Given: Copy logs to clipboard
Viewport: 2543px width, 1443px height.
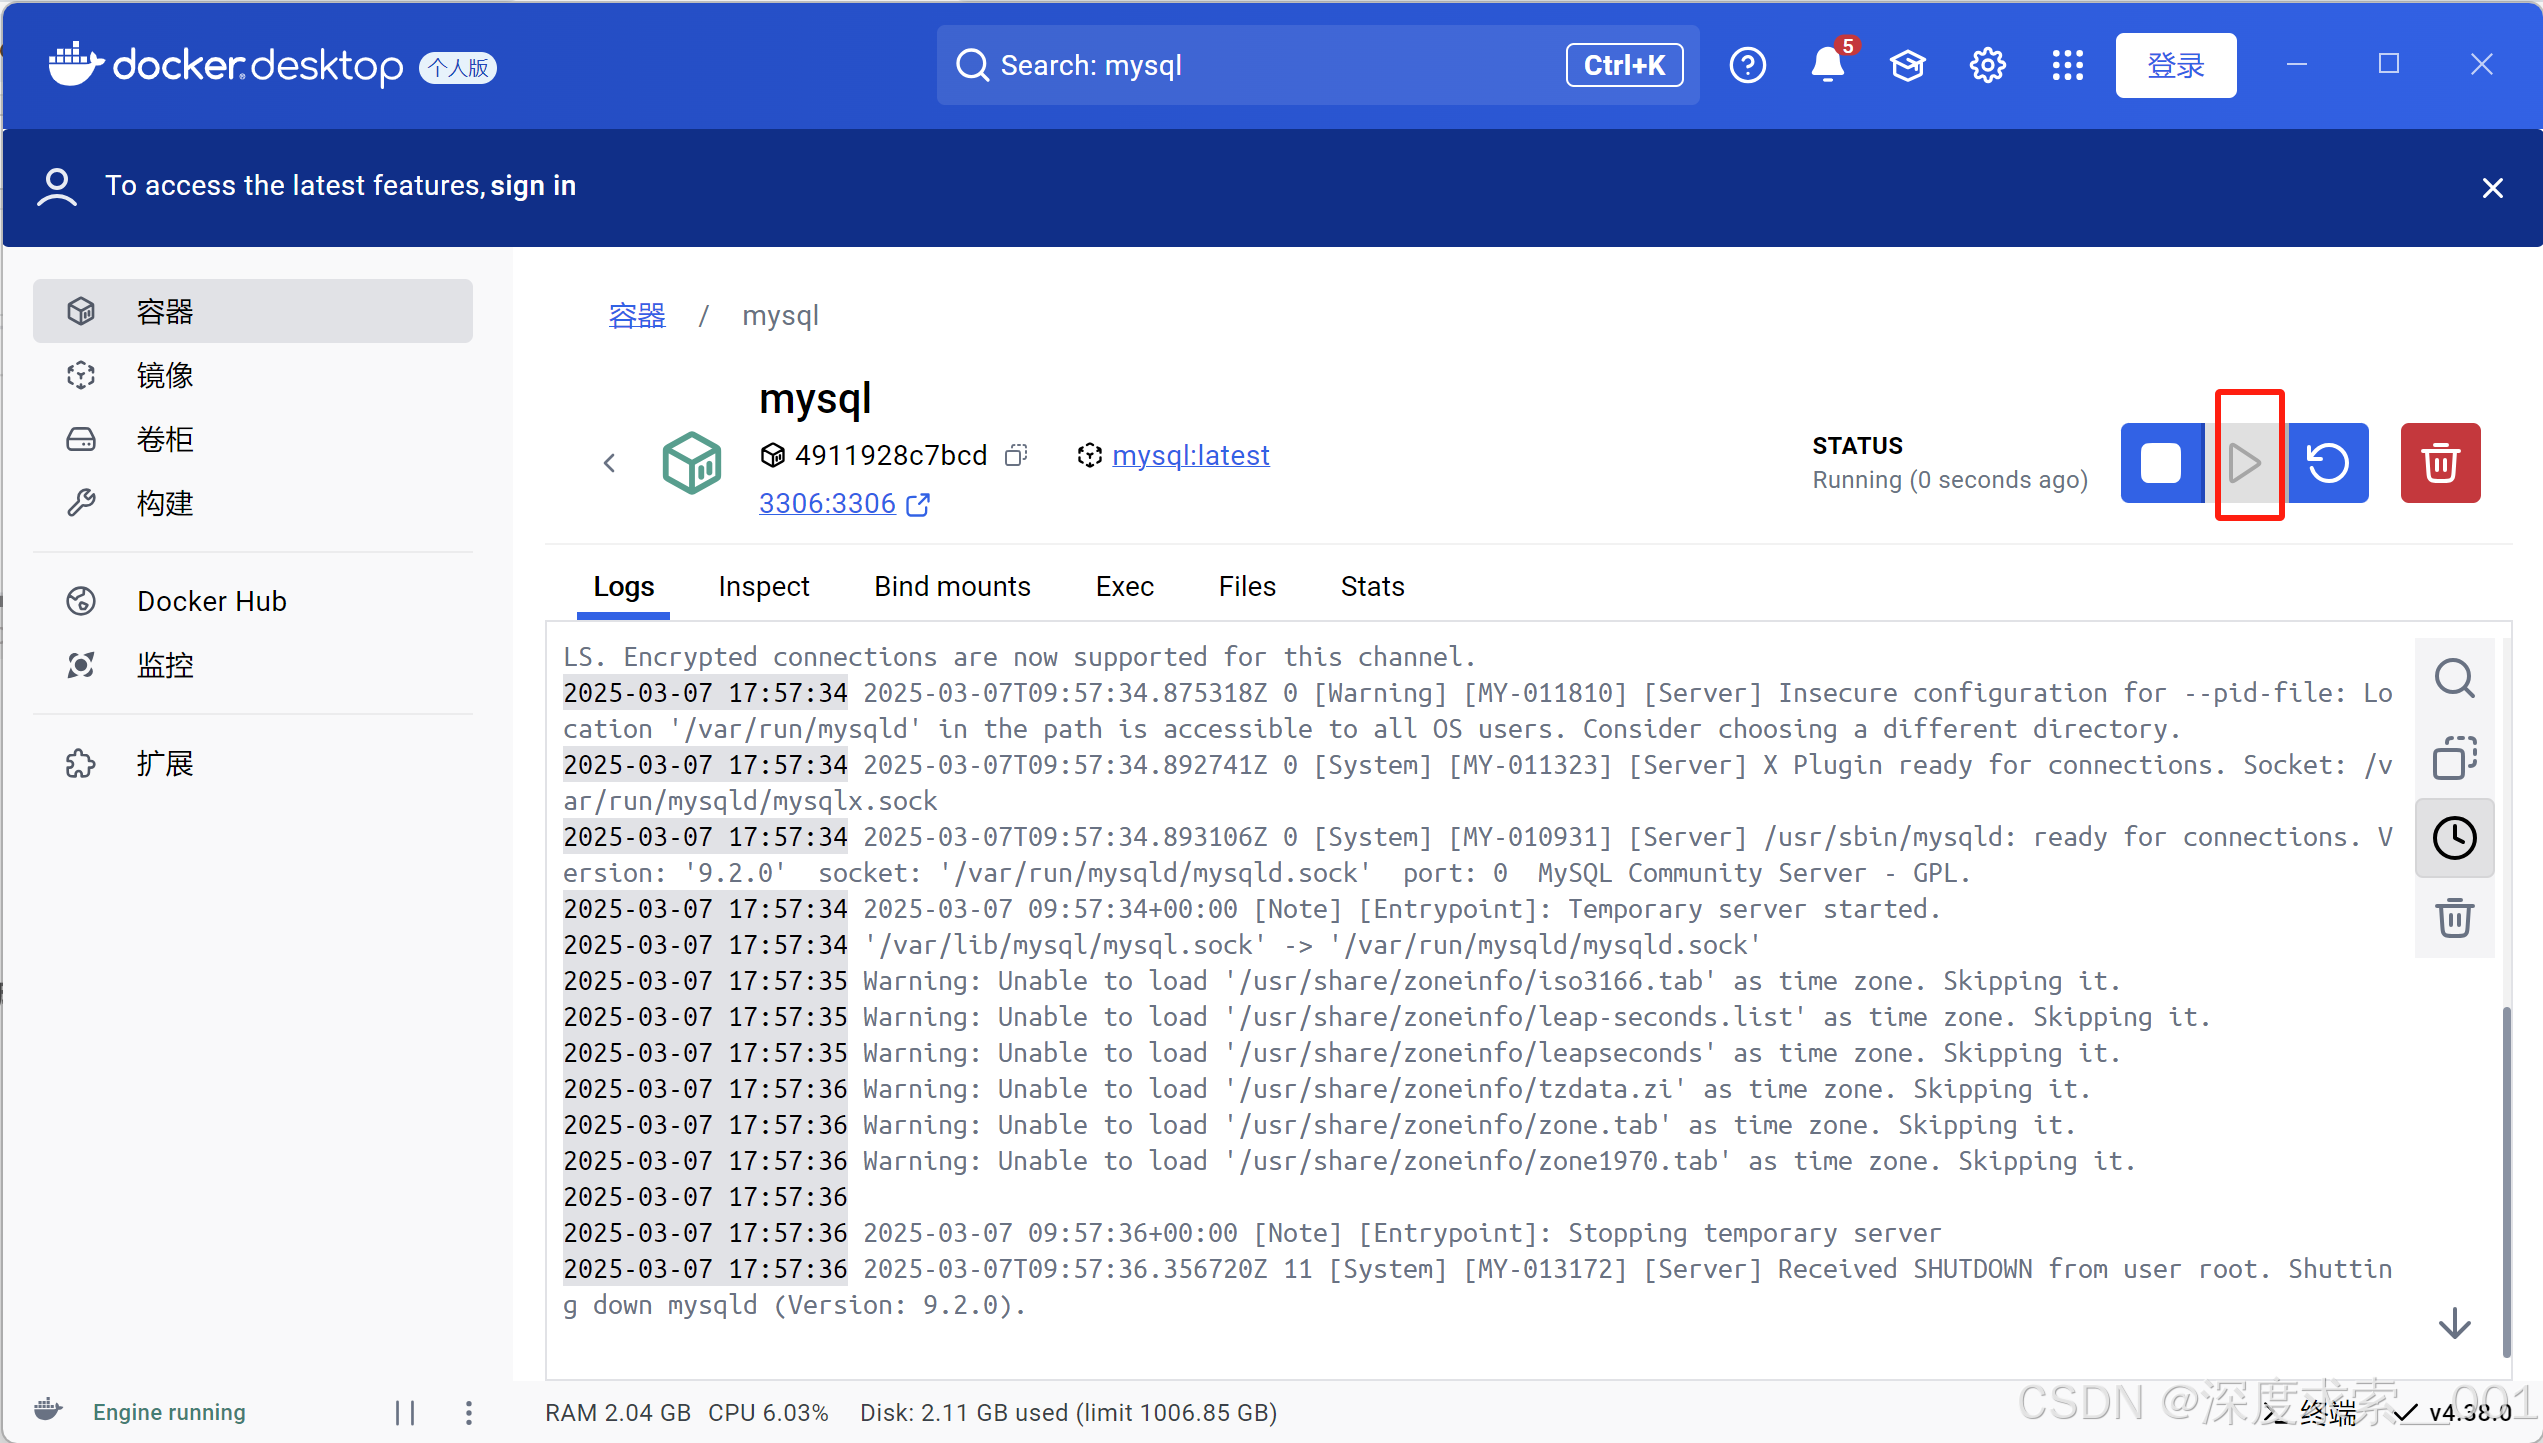Looking at the screenshot, I should point(2453,758).
